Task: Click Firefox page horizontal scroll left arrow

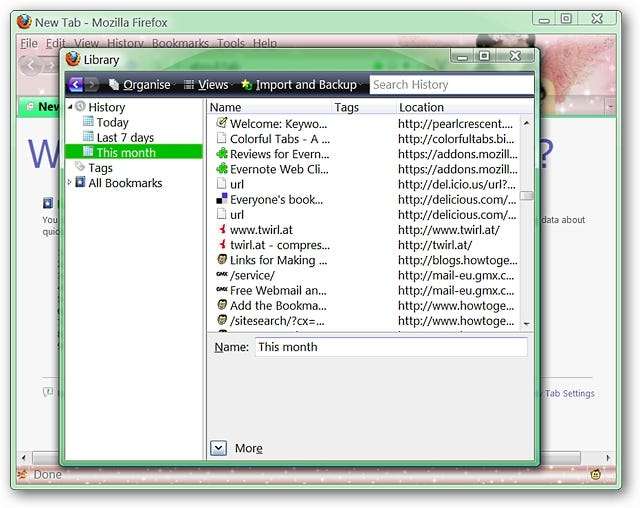Action: tap(23, 458)
